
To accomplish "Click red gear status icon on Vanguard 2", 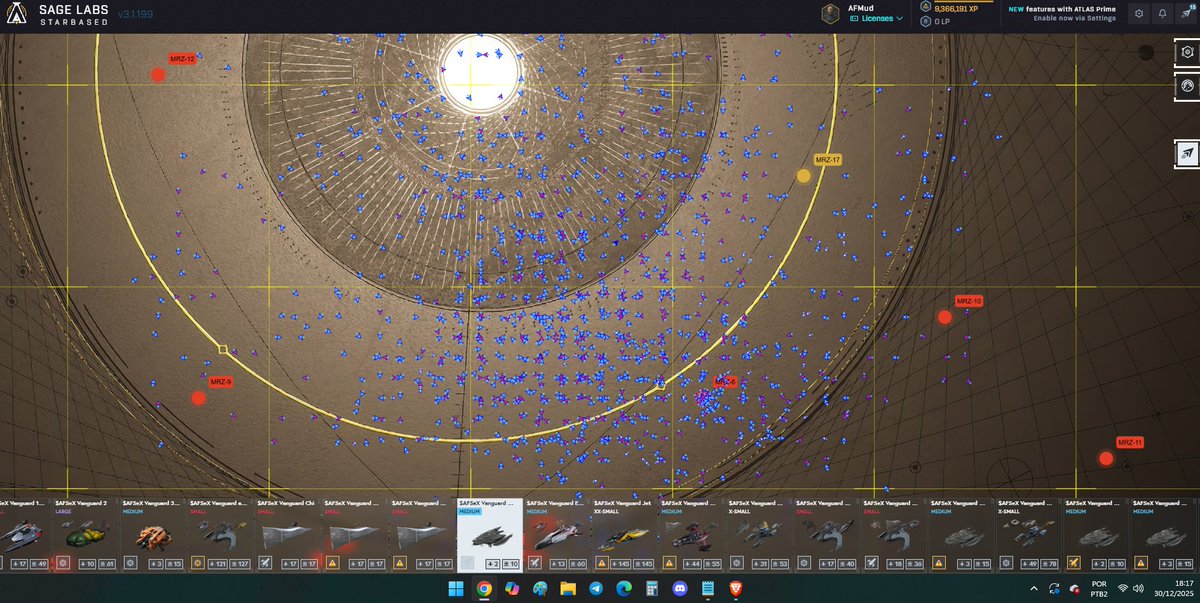I will (62, 563).
